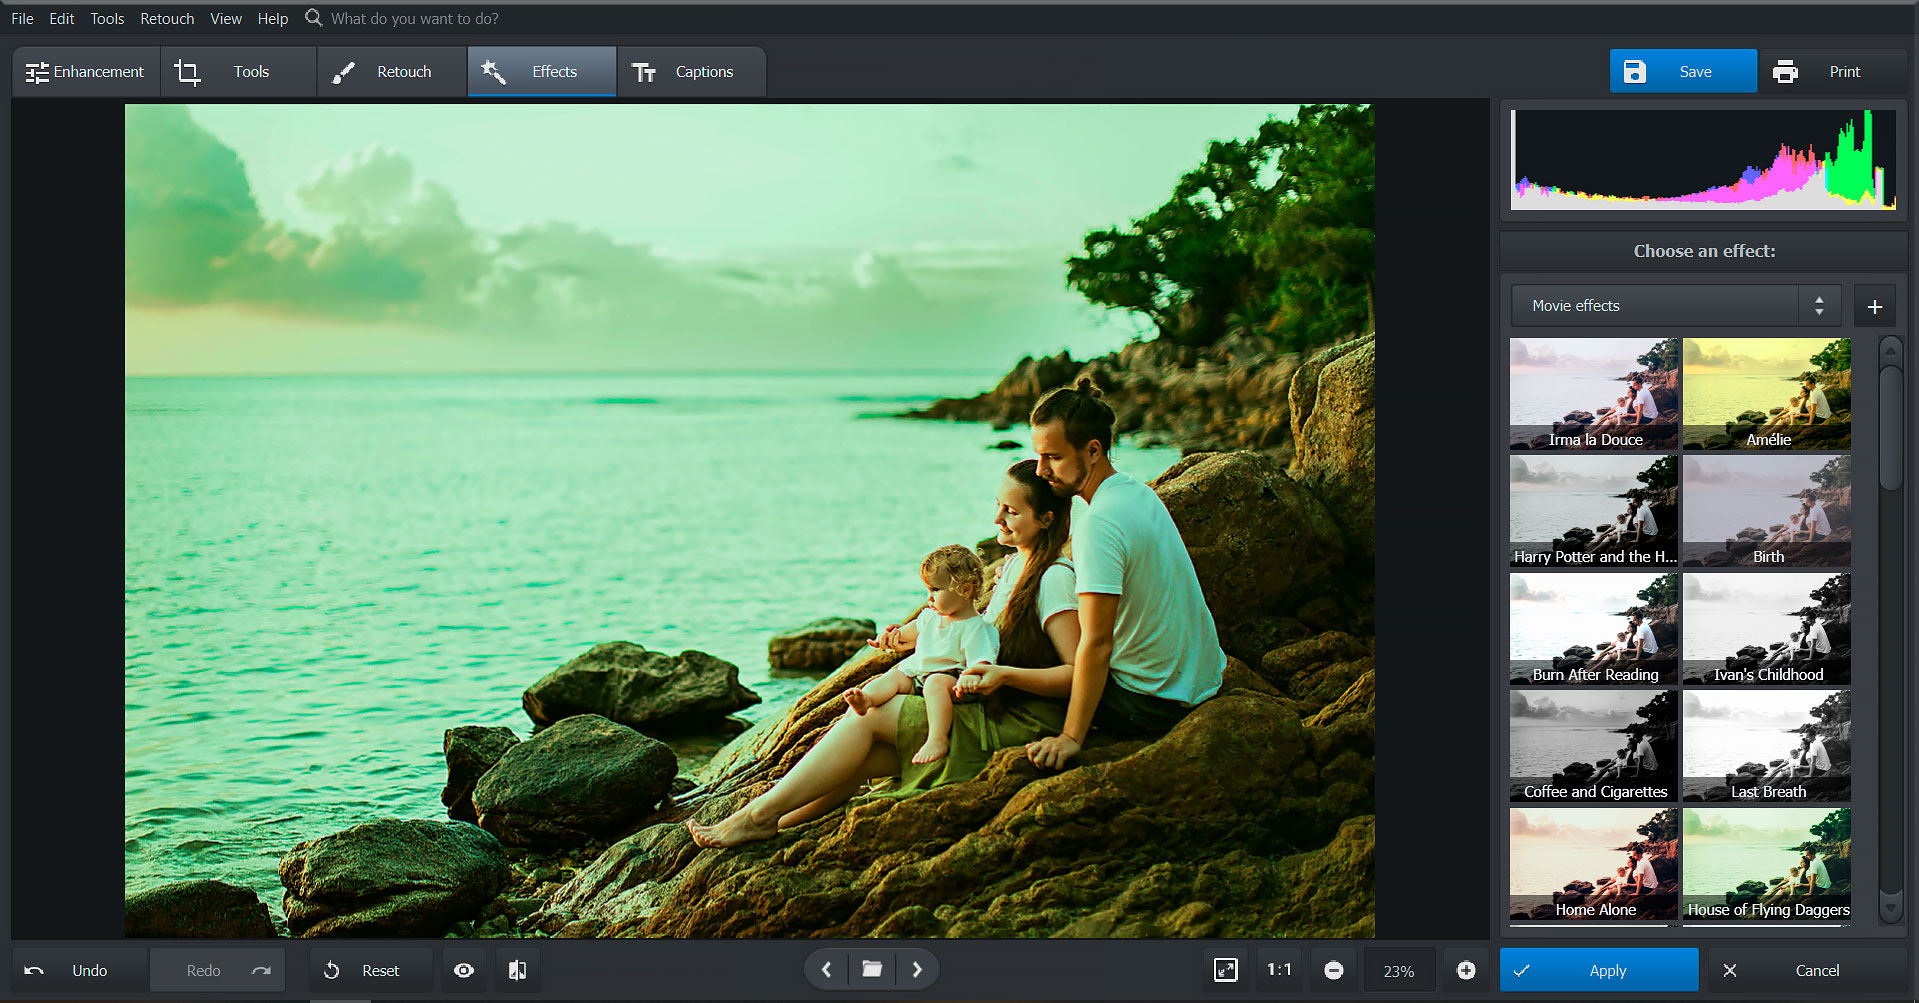This screenshot has height=1003, width=1919.
Task: Add a new effect with the plus icon
Action: pos(1875,305)
